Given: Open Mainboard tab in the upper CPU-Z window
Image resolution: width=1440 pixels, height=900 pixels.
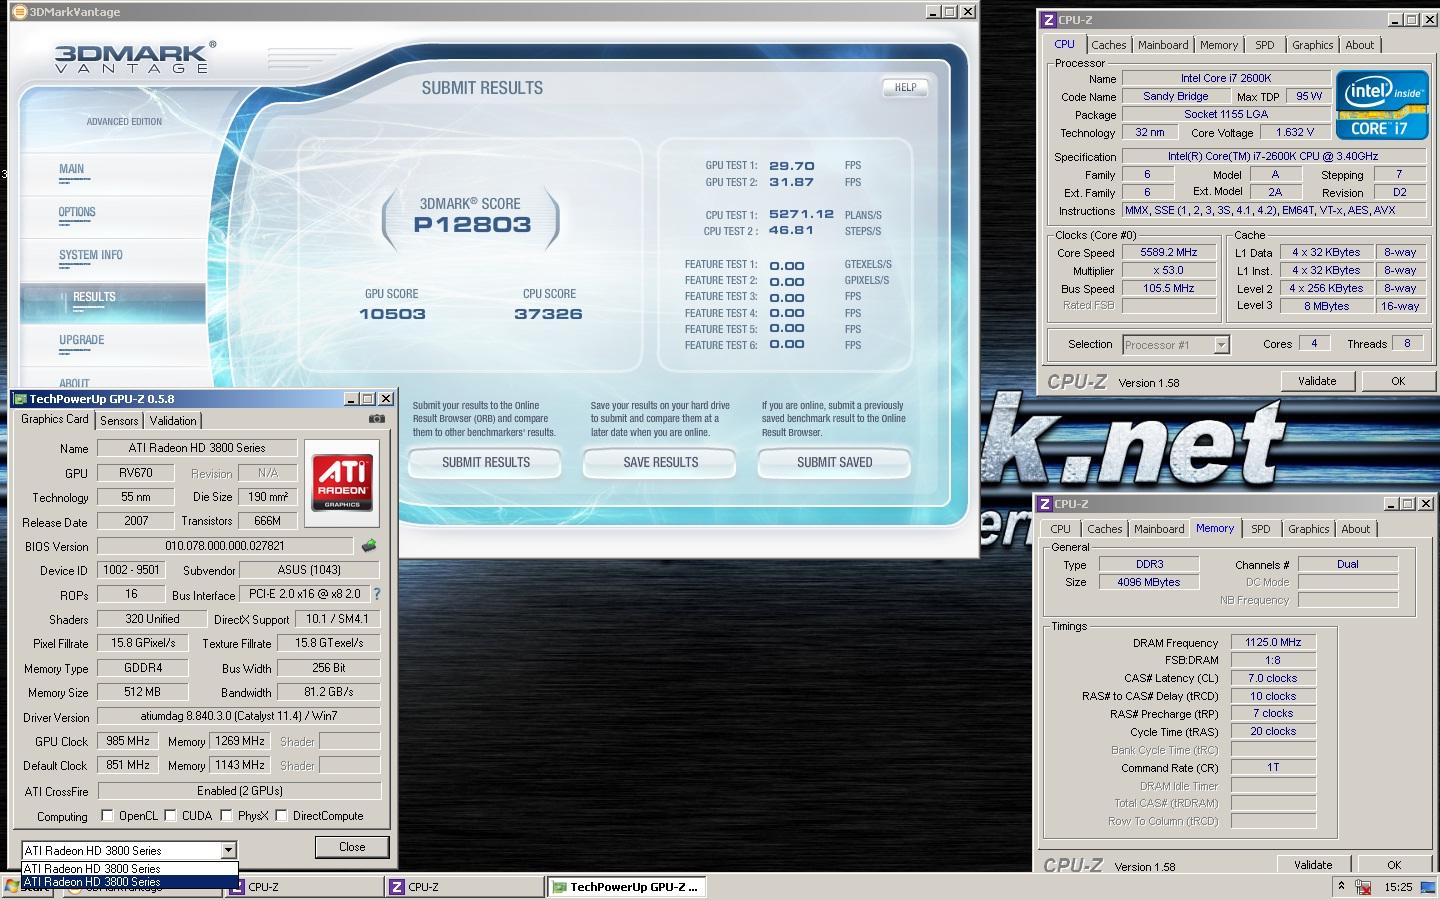Looking at the screenshot, I should click(1163, 45).
